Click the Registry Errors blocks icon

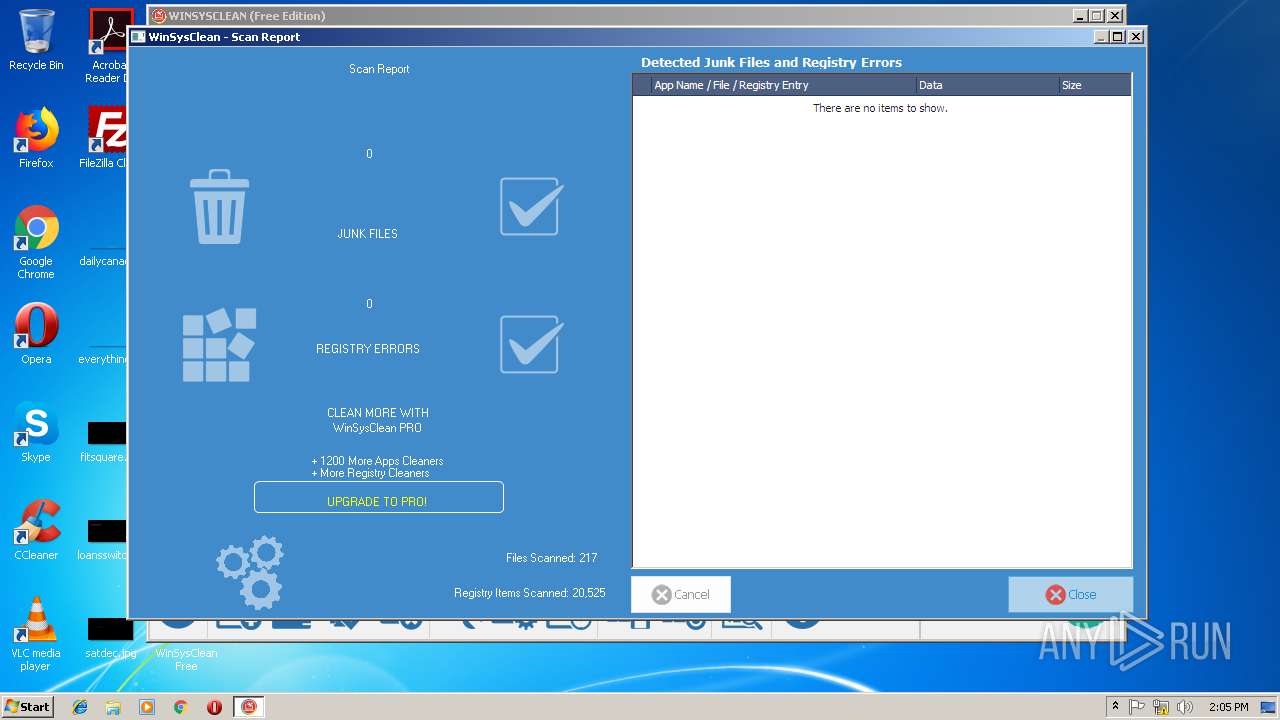click(x=219, y=345)
